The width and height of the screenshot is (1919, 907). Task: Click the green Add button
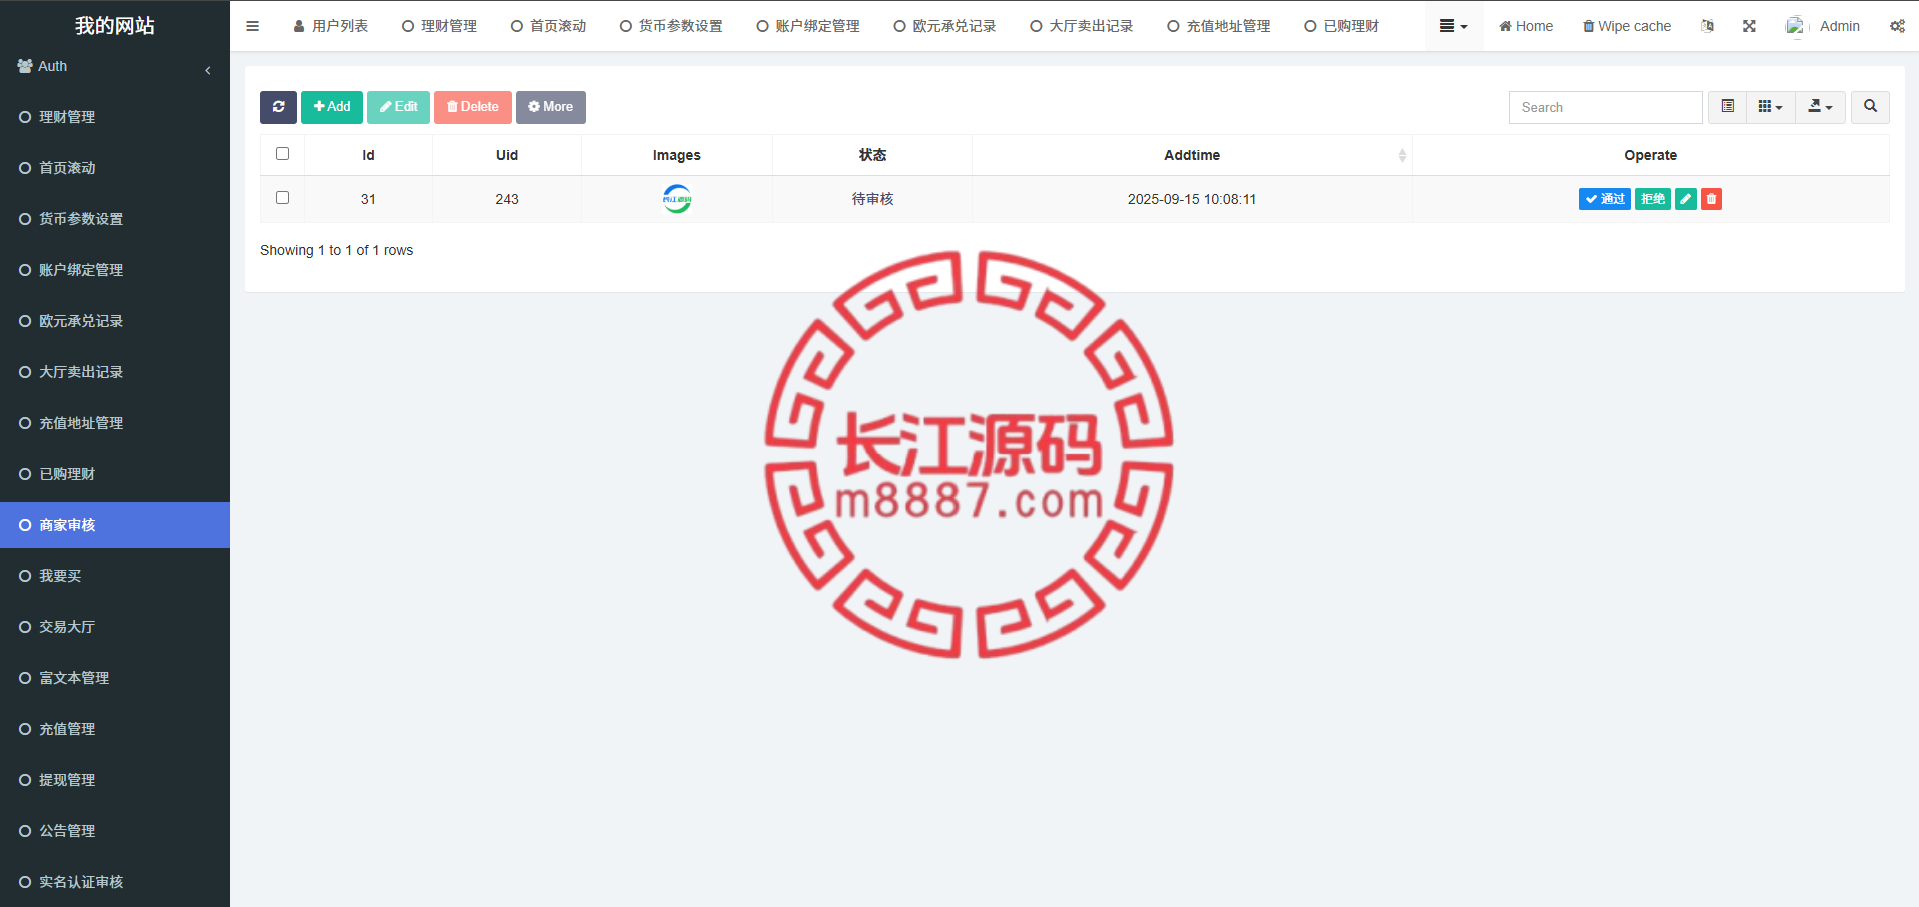(332, 107)
